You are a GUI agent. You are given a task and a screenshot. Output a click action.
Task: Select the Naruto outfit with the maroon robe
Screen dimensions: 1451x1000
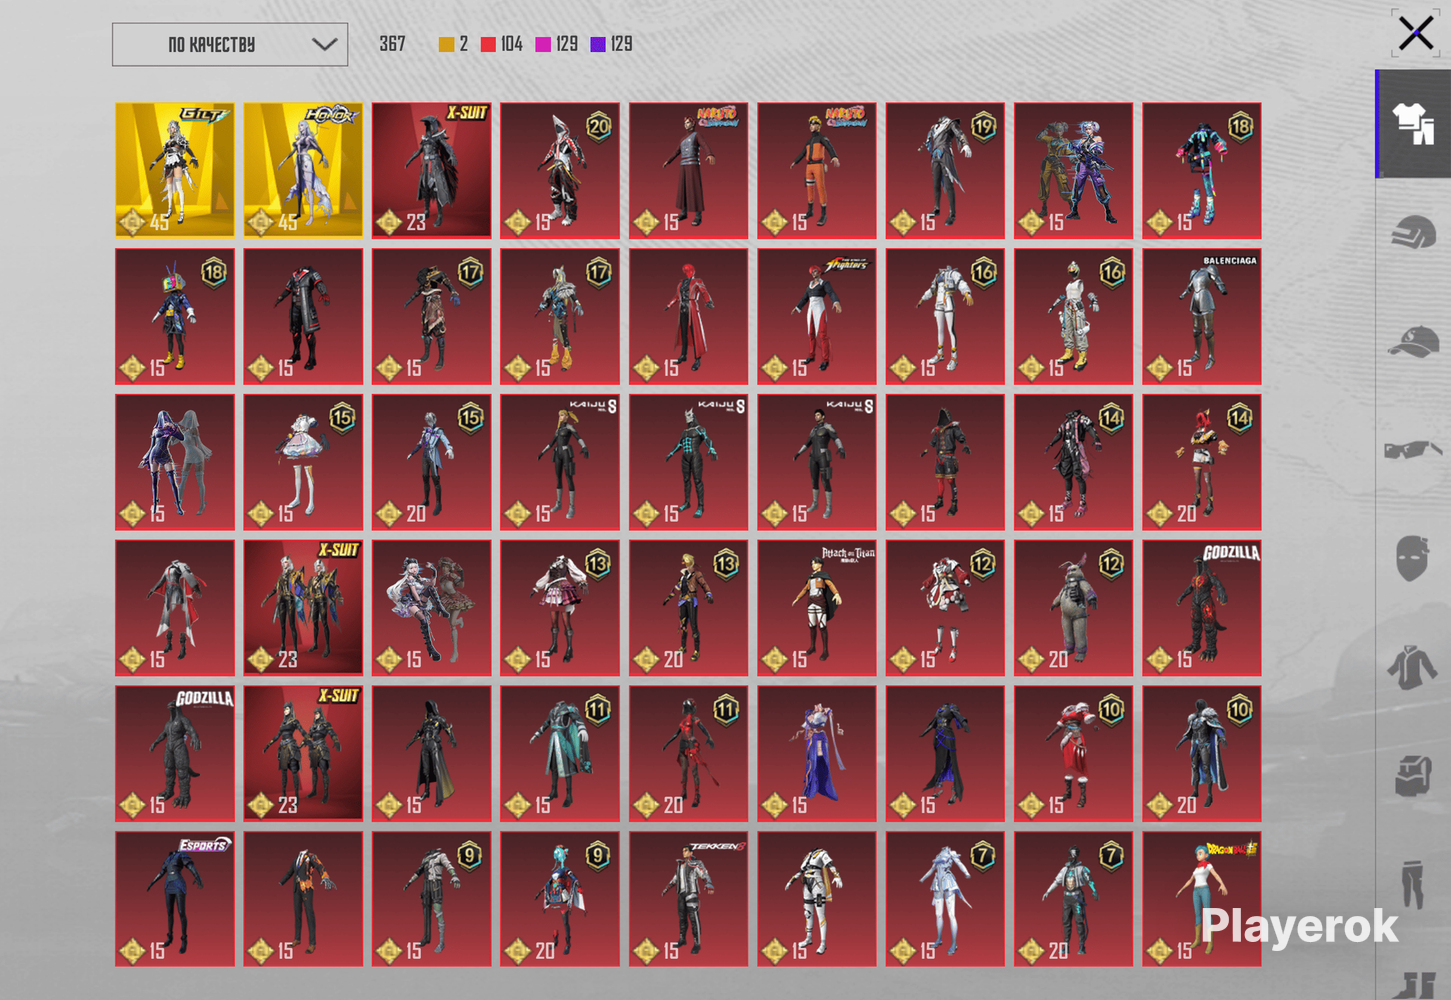pos(688,170)
